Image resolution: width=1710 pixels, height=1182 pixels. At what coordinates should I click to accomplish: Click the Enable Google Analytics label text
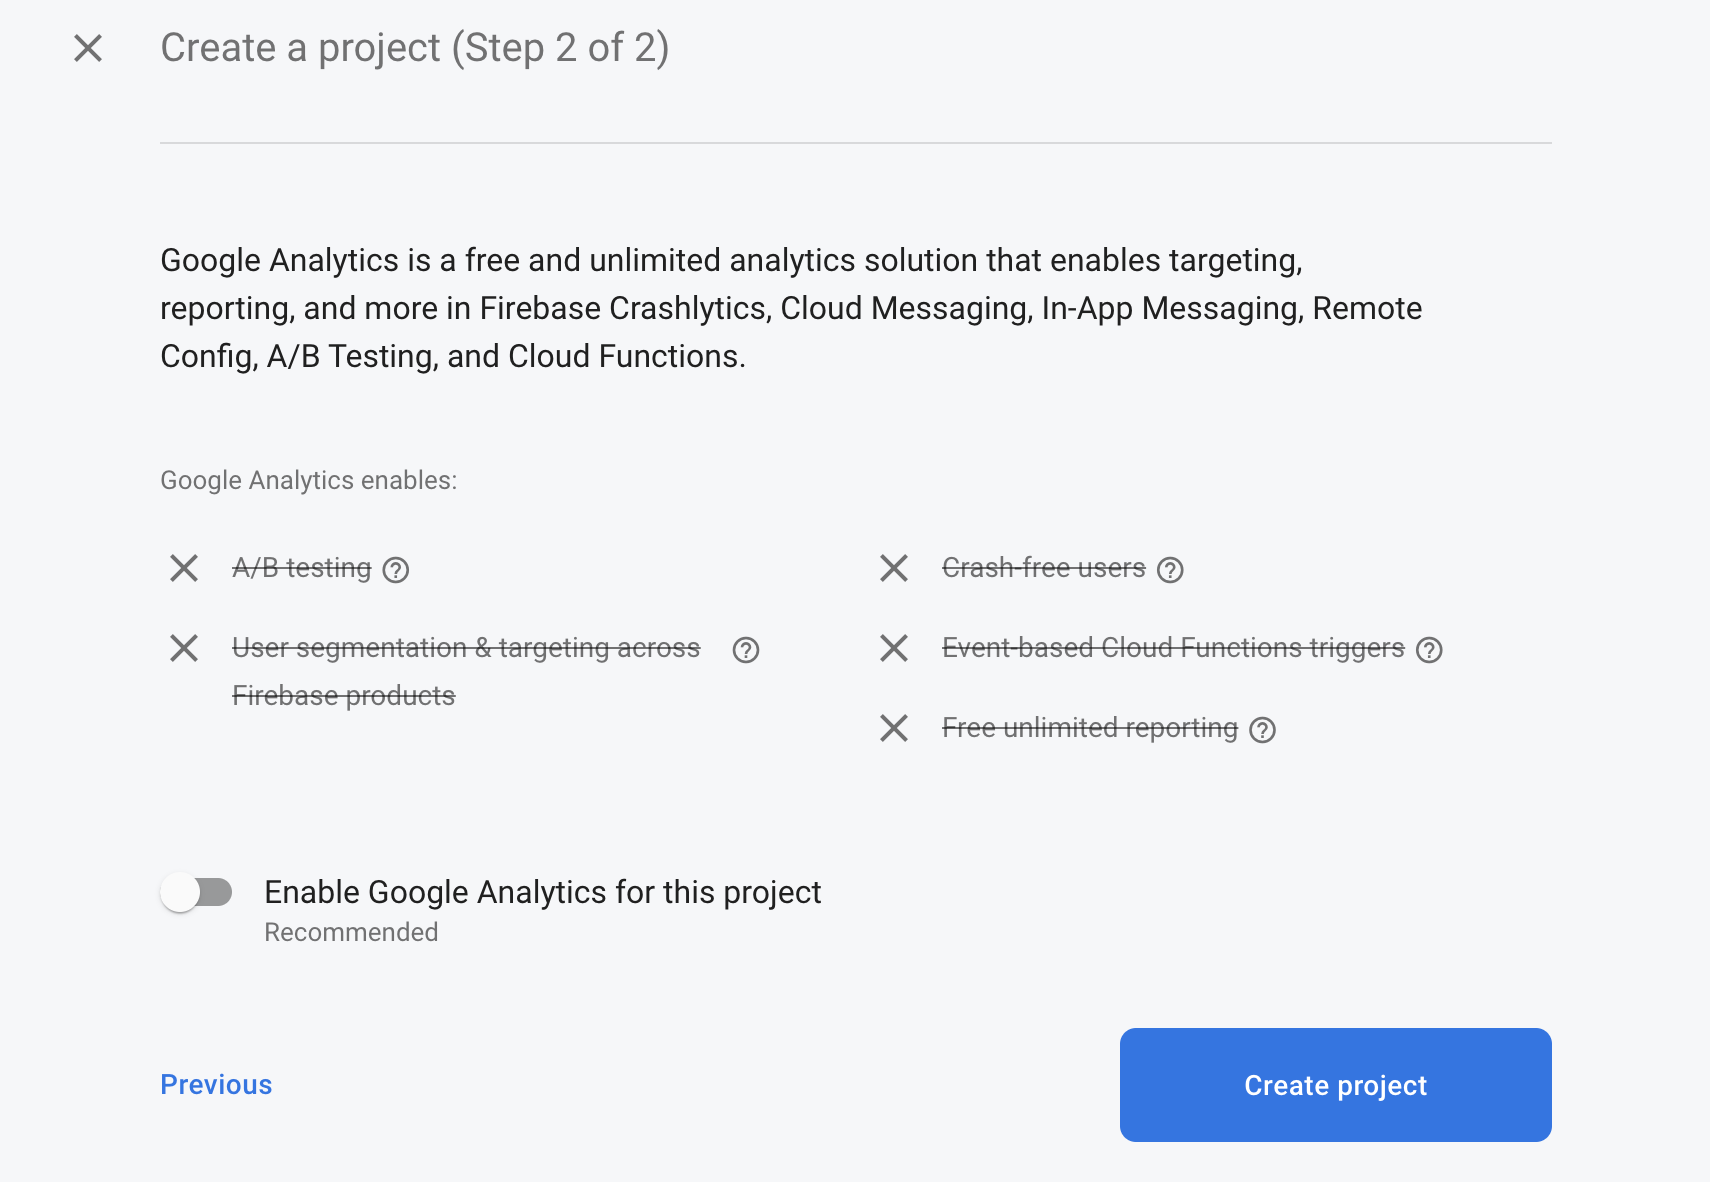click(x=543, y=892)
